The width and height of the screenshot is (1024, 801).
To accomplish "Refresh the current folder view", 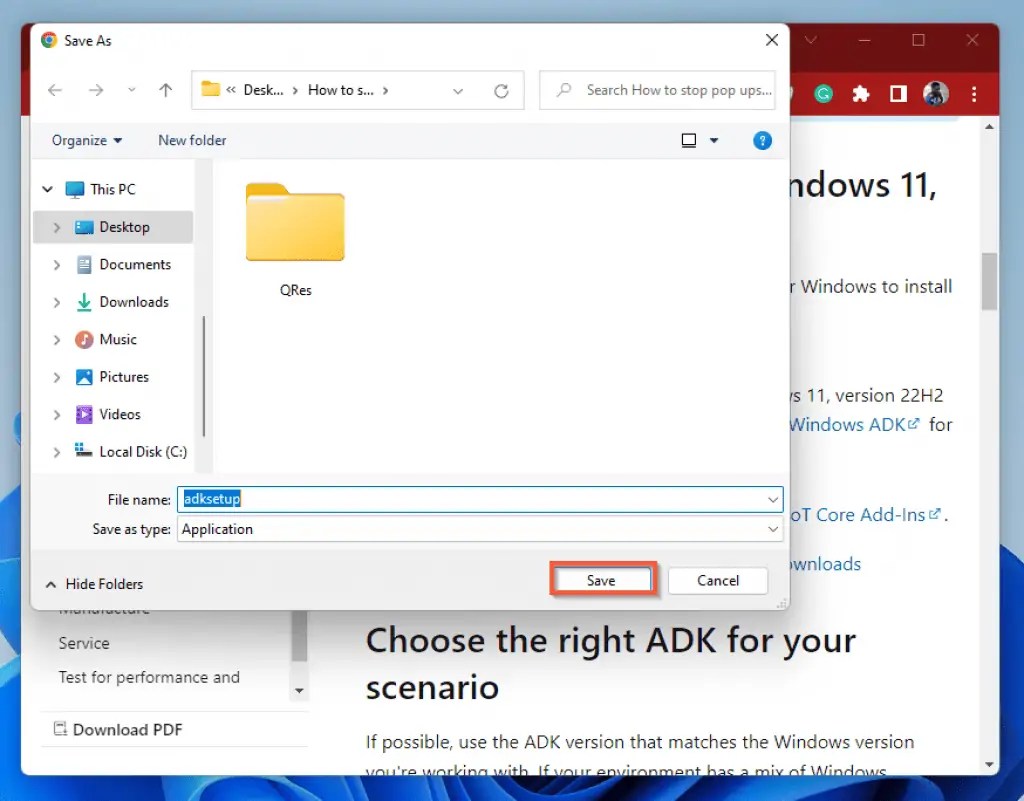I will click(x=502, y=90).
